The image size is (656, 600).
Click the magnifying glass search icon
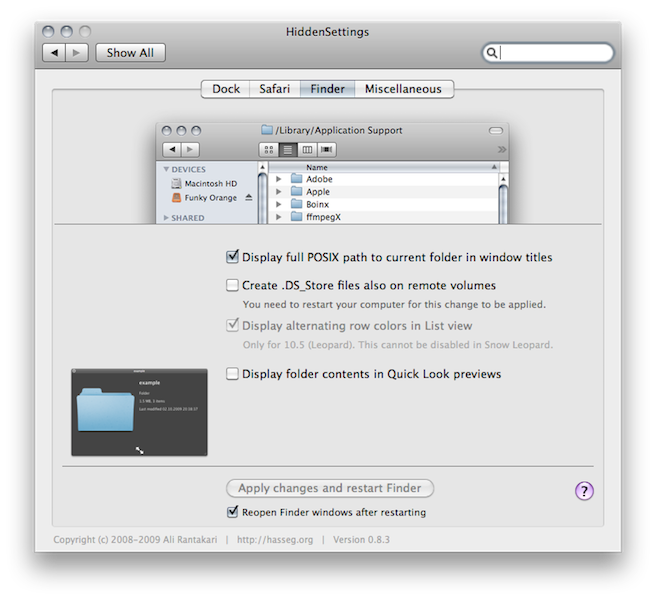[x=492, y=53]
